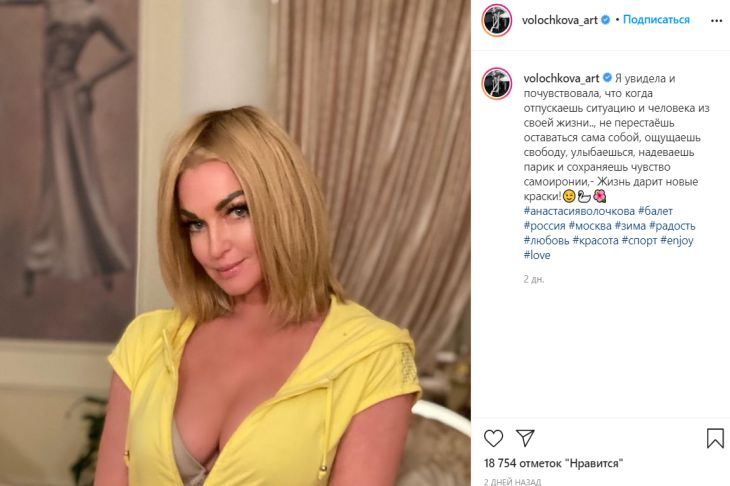Open the #красота hashtag
The width and height of the screenshot is (730, 486).
click(x=595, y=241)
